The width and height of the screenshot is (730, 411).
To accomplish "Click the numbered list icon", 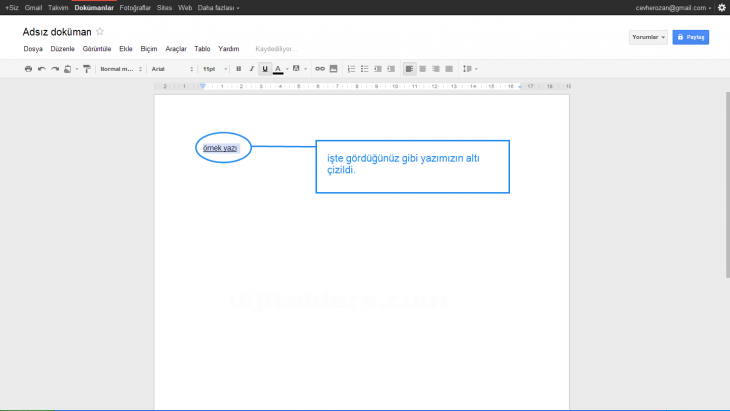I will coord(351,69).
